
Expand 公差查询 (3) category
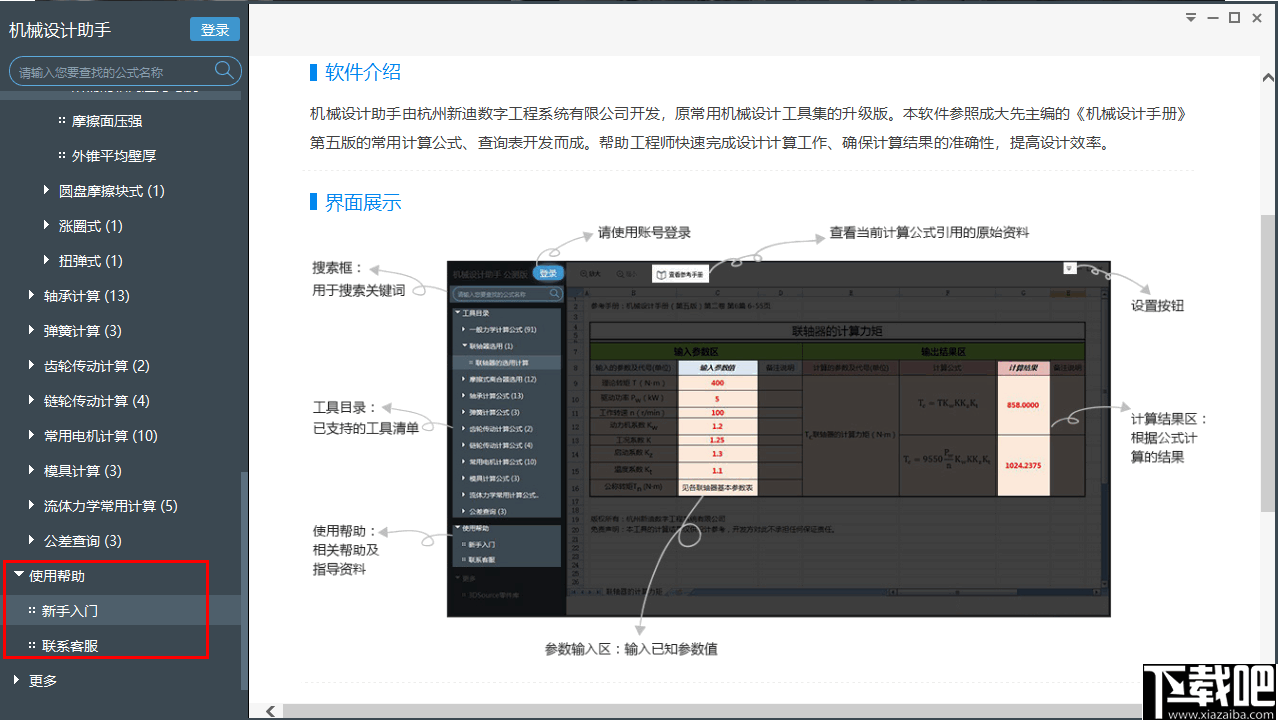(32, 540)
